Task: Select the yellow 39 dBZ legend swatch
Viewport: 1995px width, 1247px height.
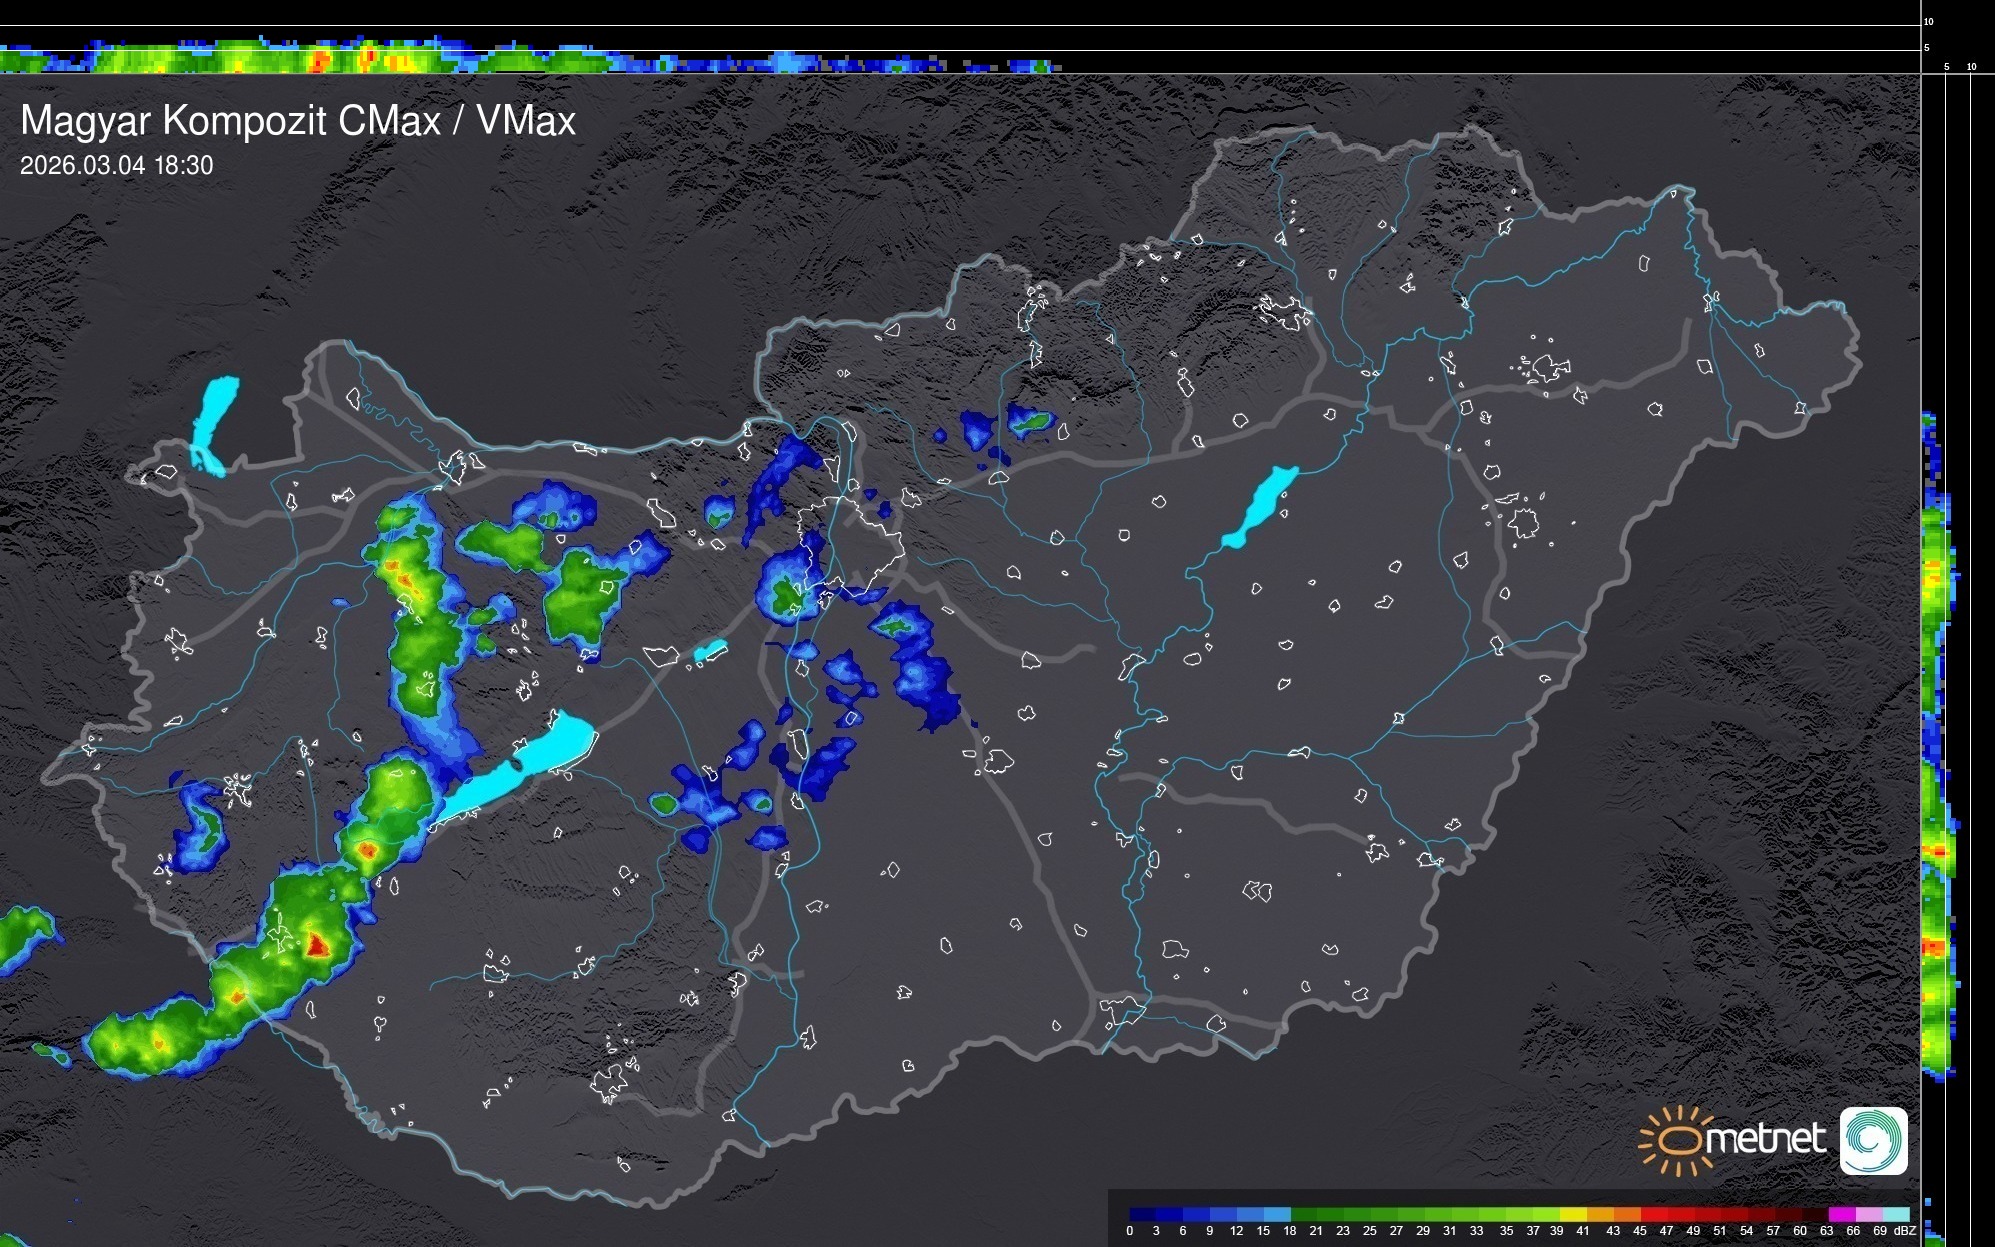Action: 1572,1214
